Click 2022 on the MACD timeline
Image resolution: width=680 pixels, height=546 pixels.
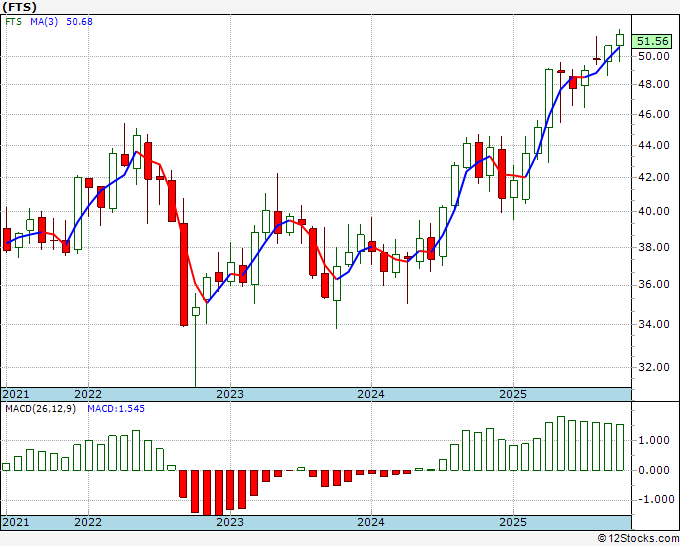(88, 522)
